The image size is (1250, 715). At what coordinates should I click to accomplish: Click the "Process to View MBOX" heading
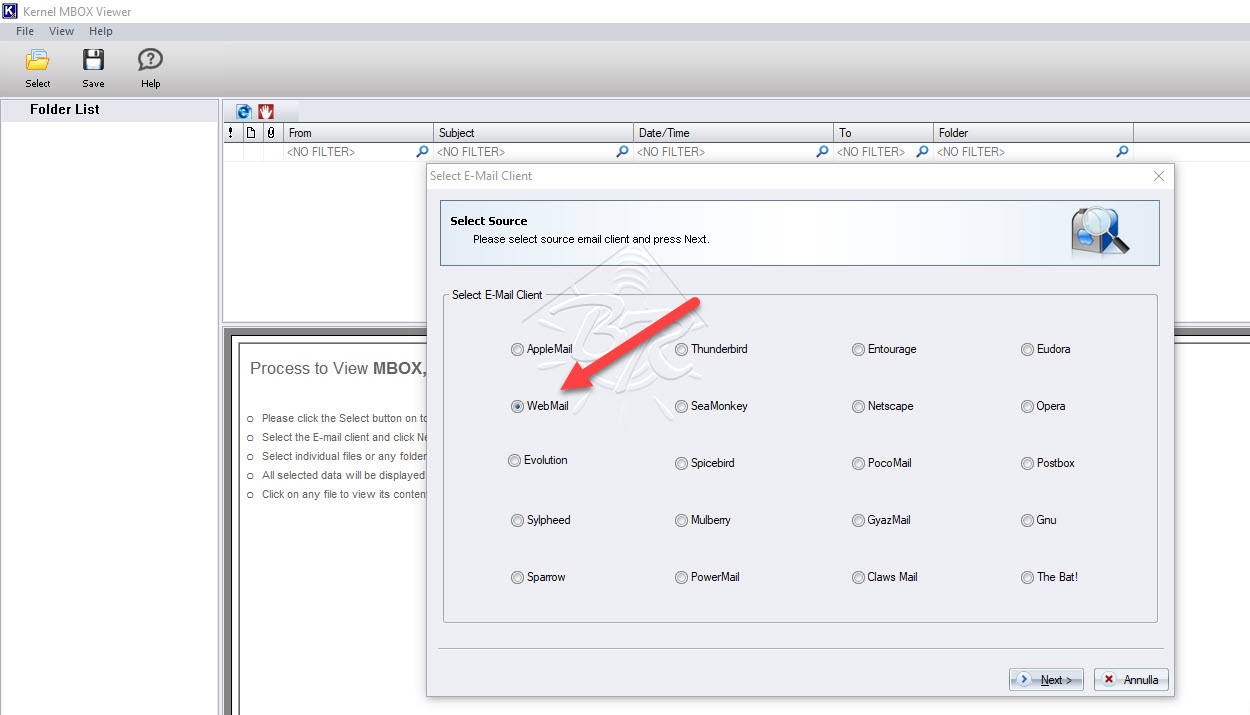pyautogui.click(x=338, y=368)
